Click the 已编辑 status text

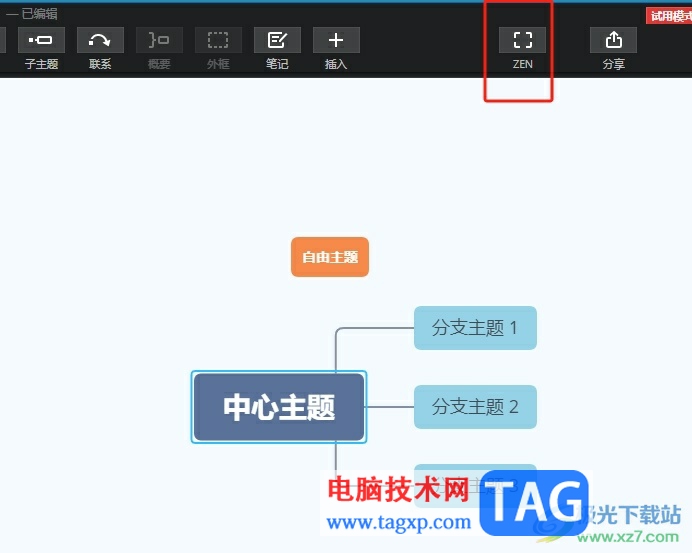pos(39,14)
